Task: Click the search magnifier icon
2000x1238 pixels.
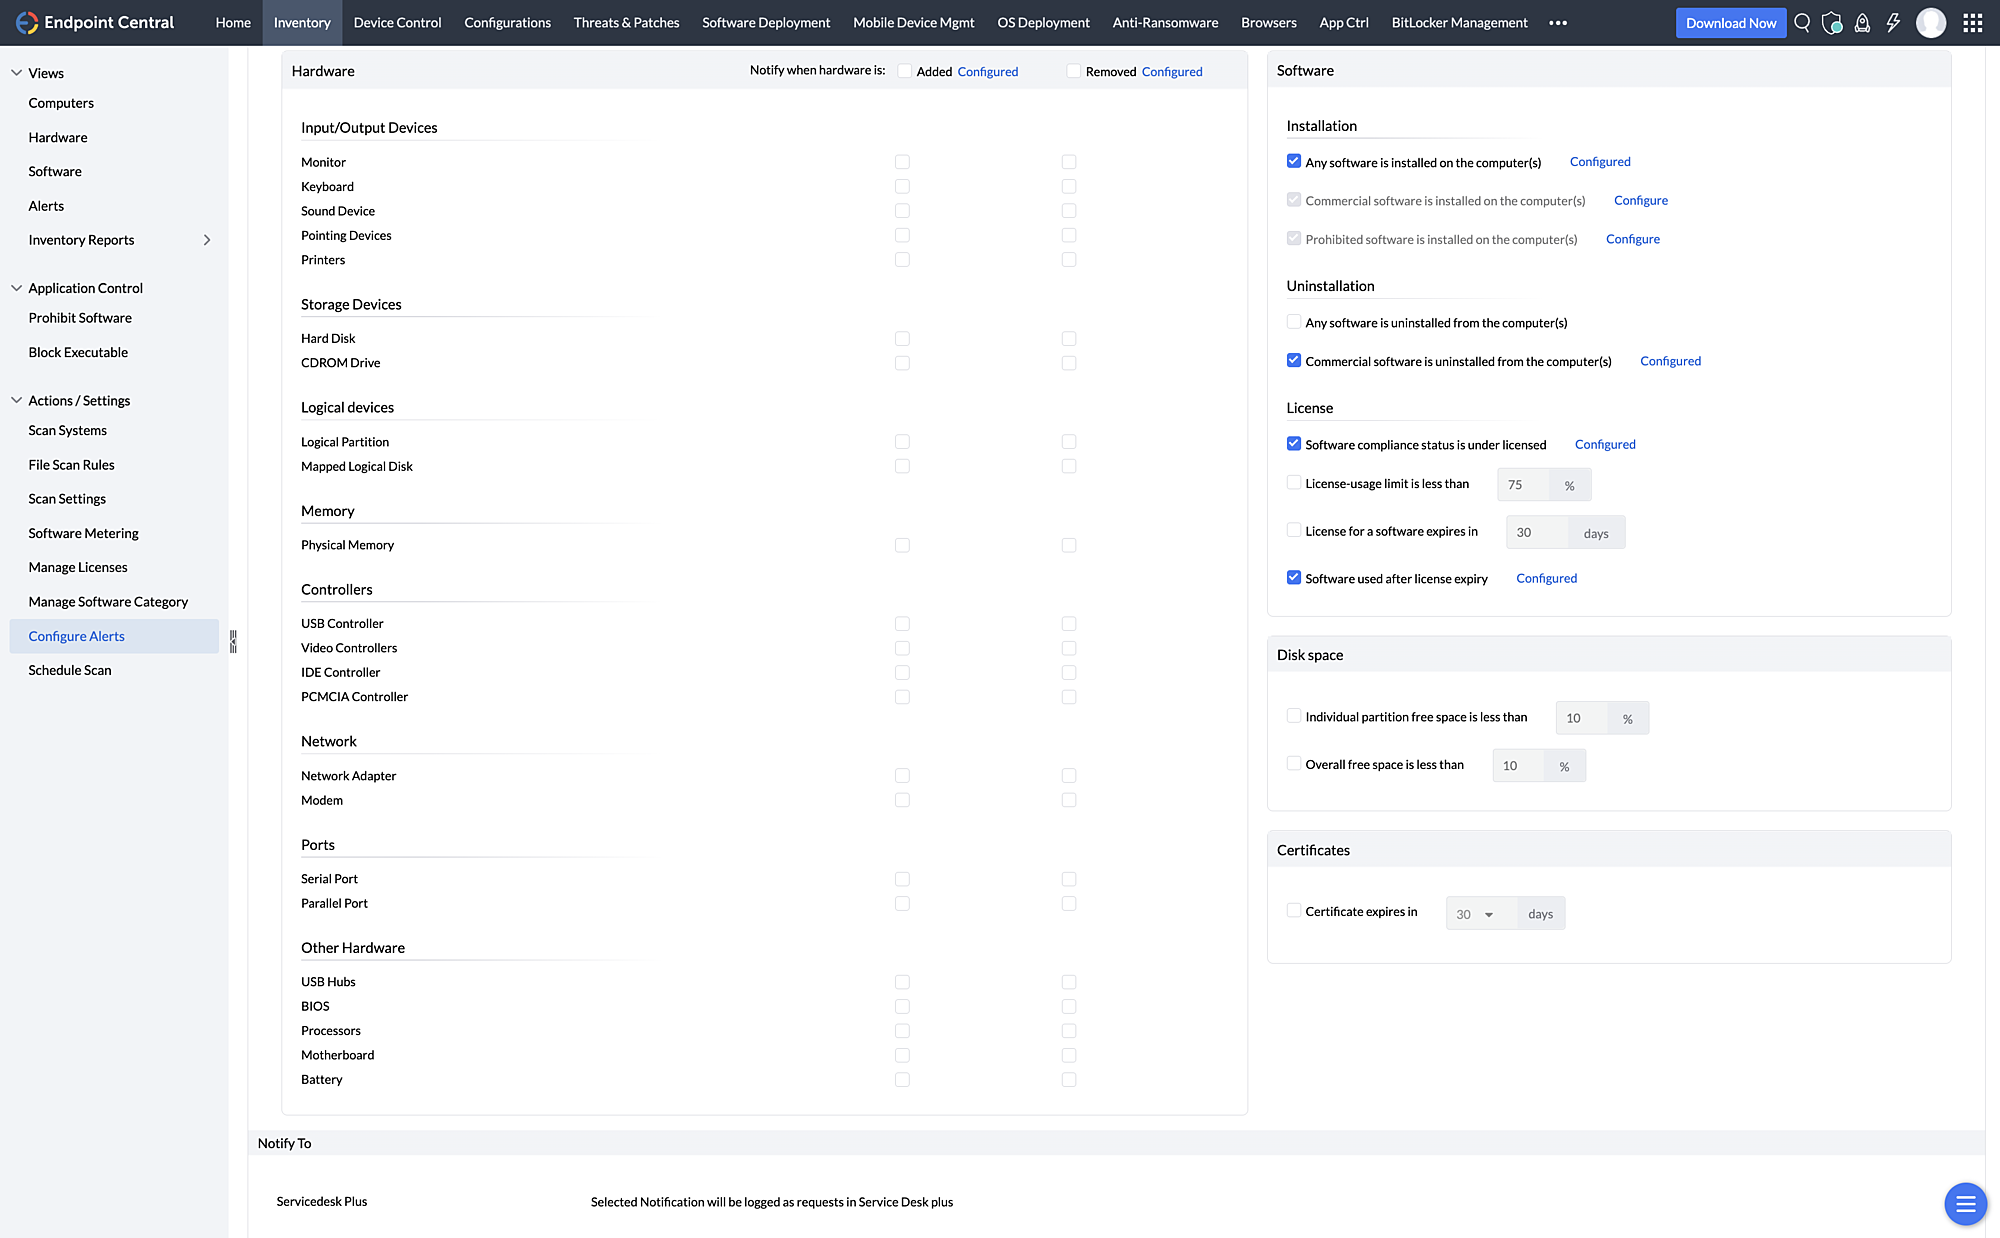Action: 1802,22
